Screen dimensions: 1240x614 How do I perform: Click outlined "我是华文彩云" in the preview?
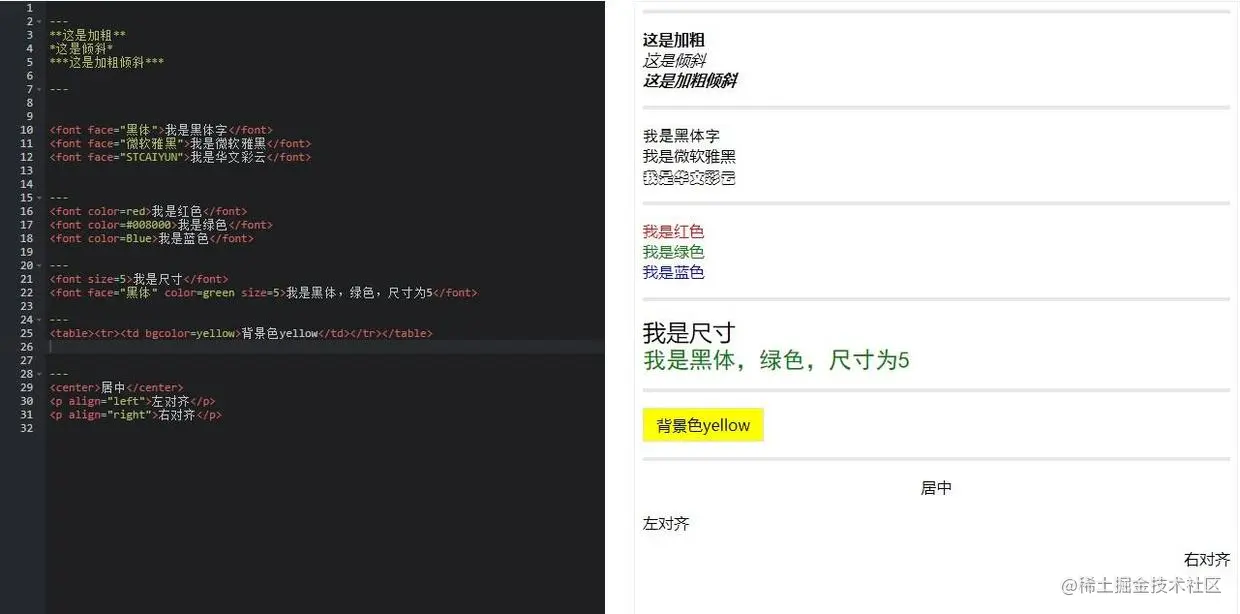[x=689, y=178]
